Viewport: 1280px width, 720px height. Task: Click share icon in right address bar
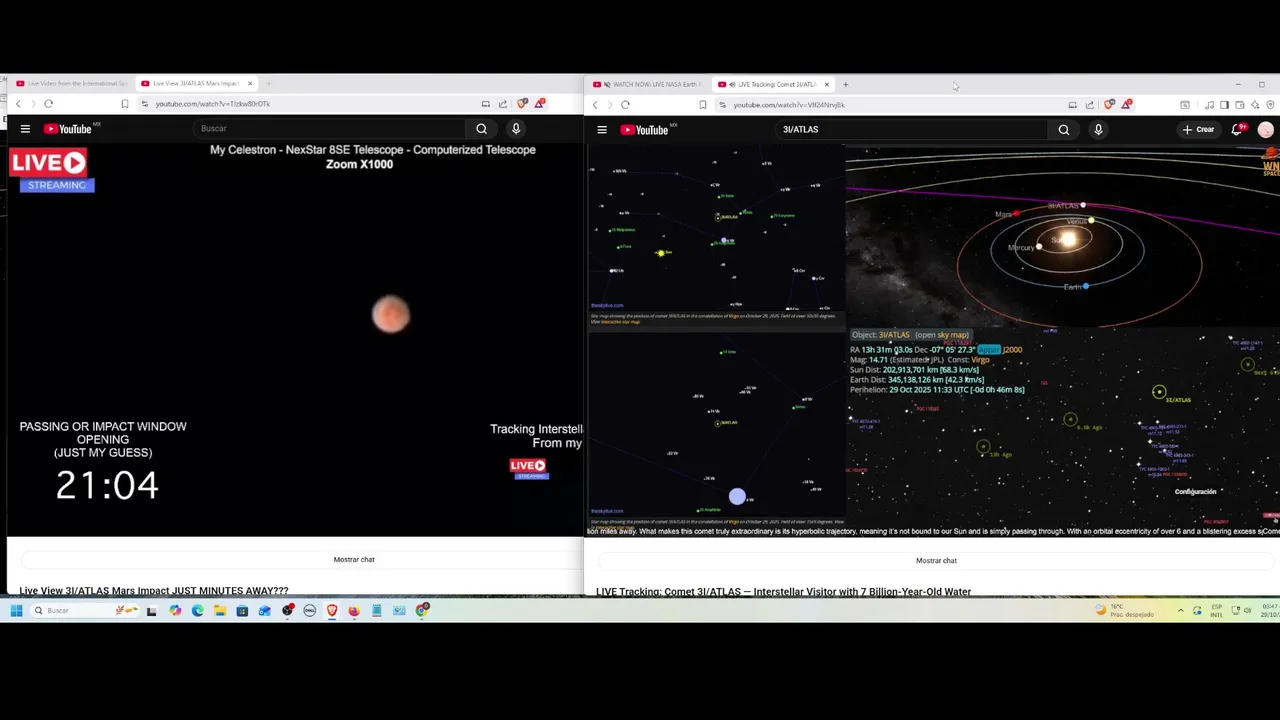tap(1090, 104)
